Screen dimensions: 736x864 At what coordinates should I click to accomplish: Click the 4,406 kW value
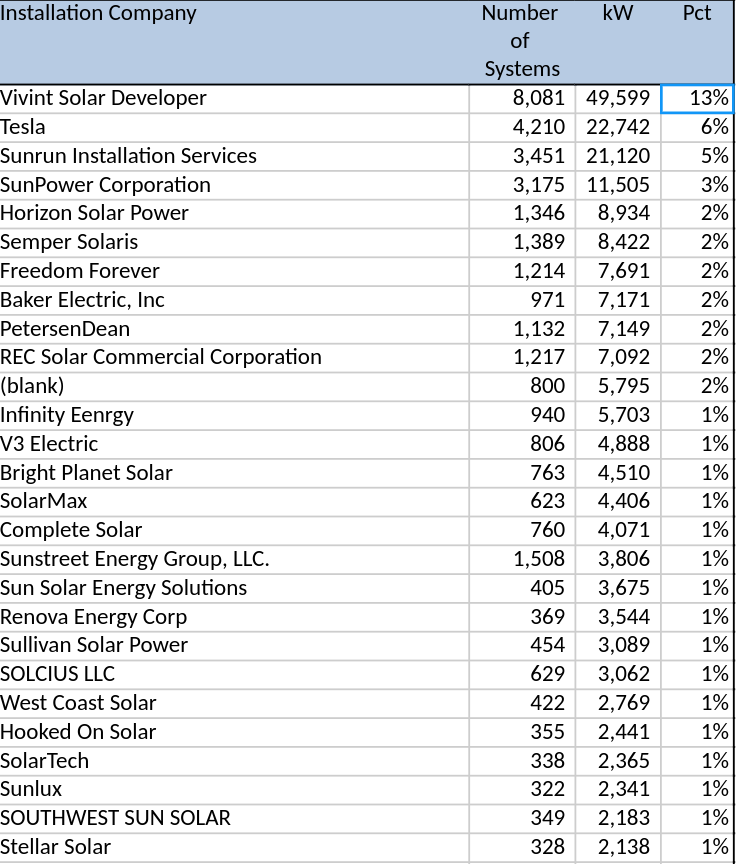click(x=618, y=501)
